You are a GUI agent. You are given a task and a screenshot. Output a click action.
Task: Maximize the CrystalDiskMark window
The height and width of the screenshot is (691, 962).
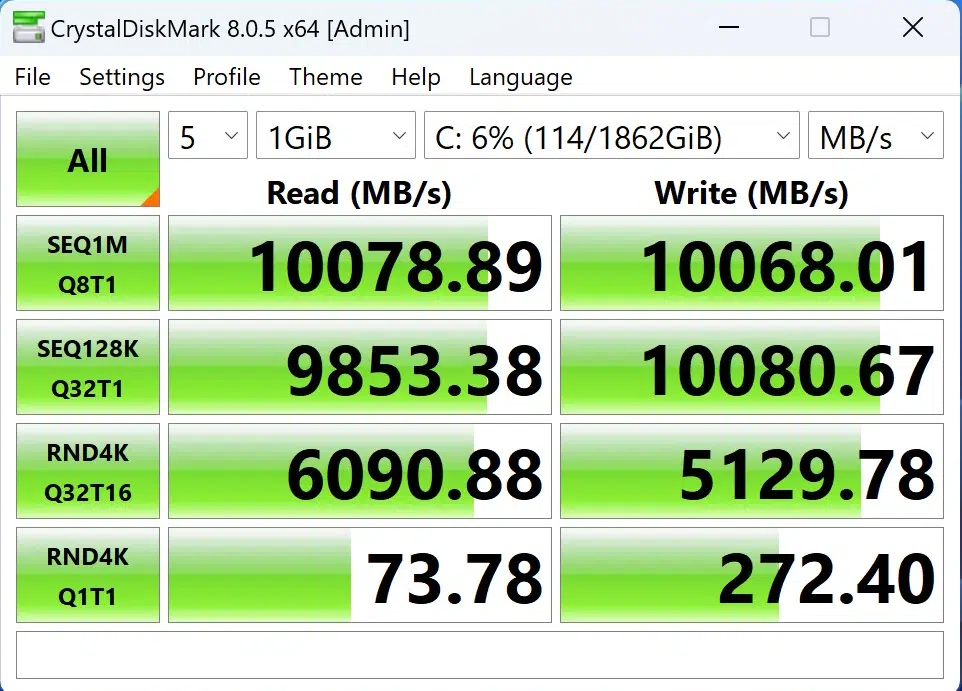820,28
